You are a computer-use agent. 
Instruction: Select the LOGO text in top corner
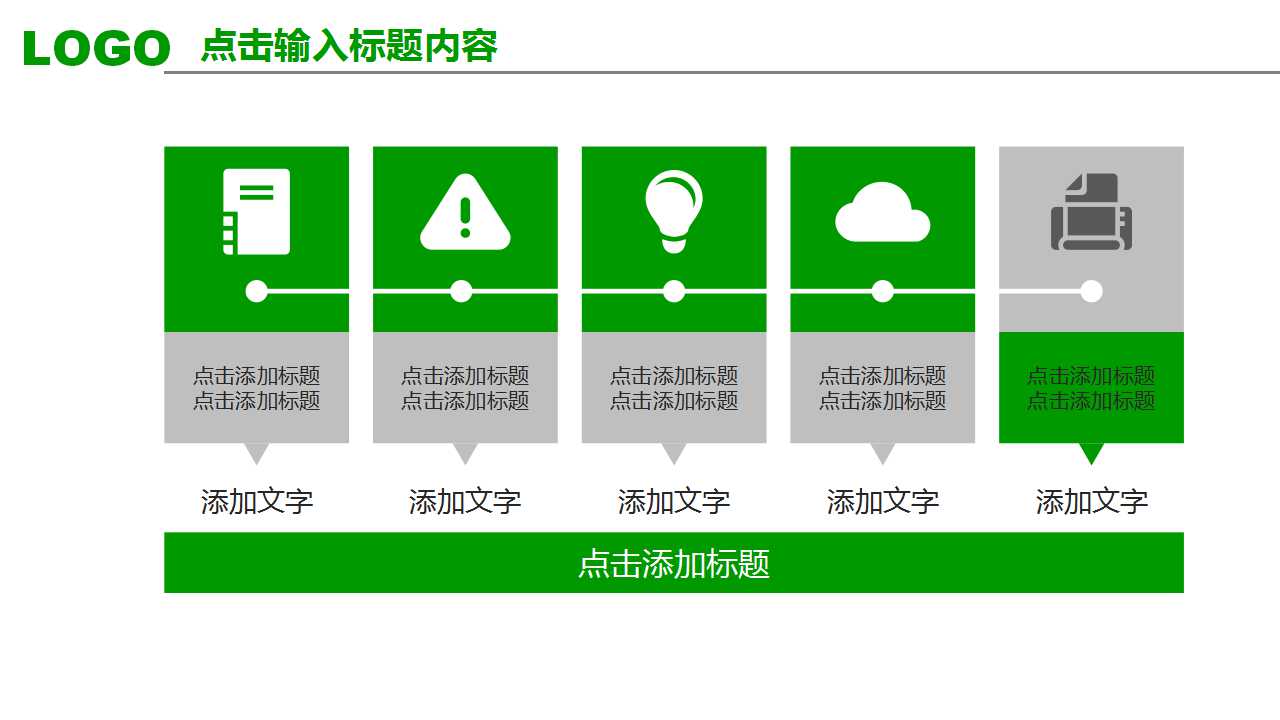(97, 43)
